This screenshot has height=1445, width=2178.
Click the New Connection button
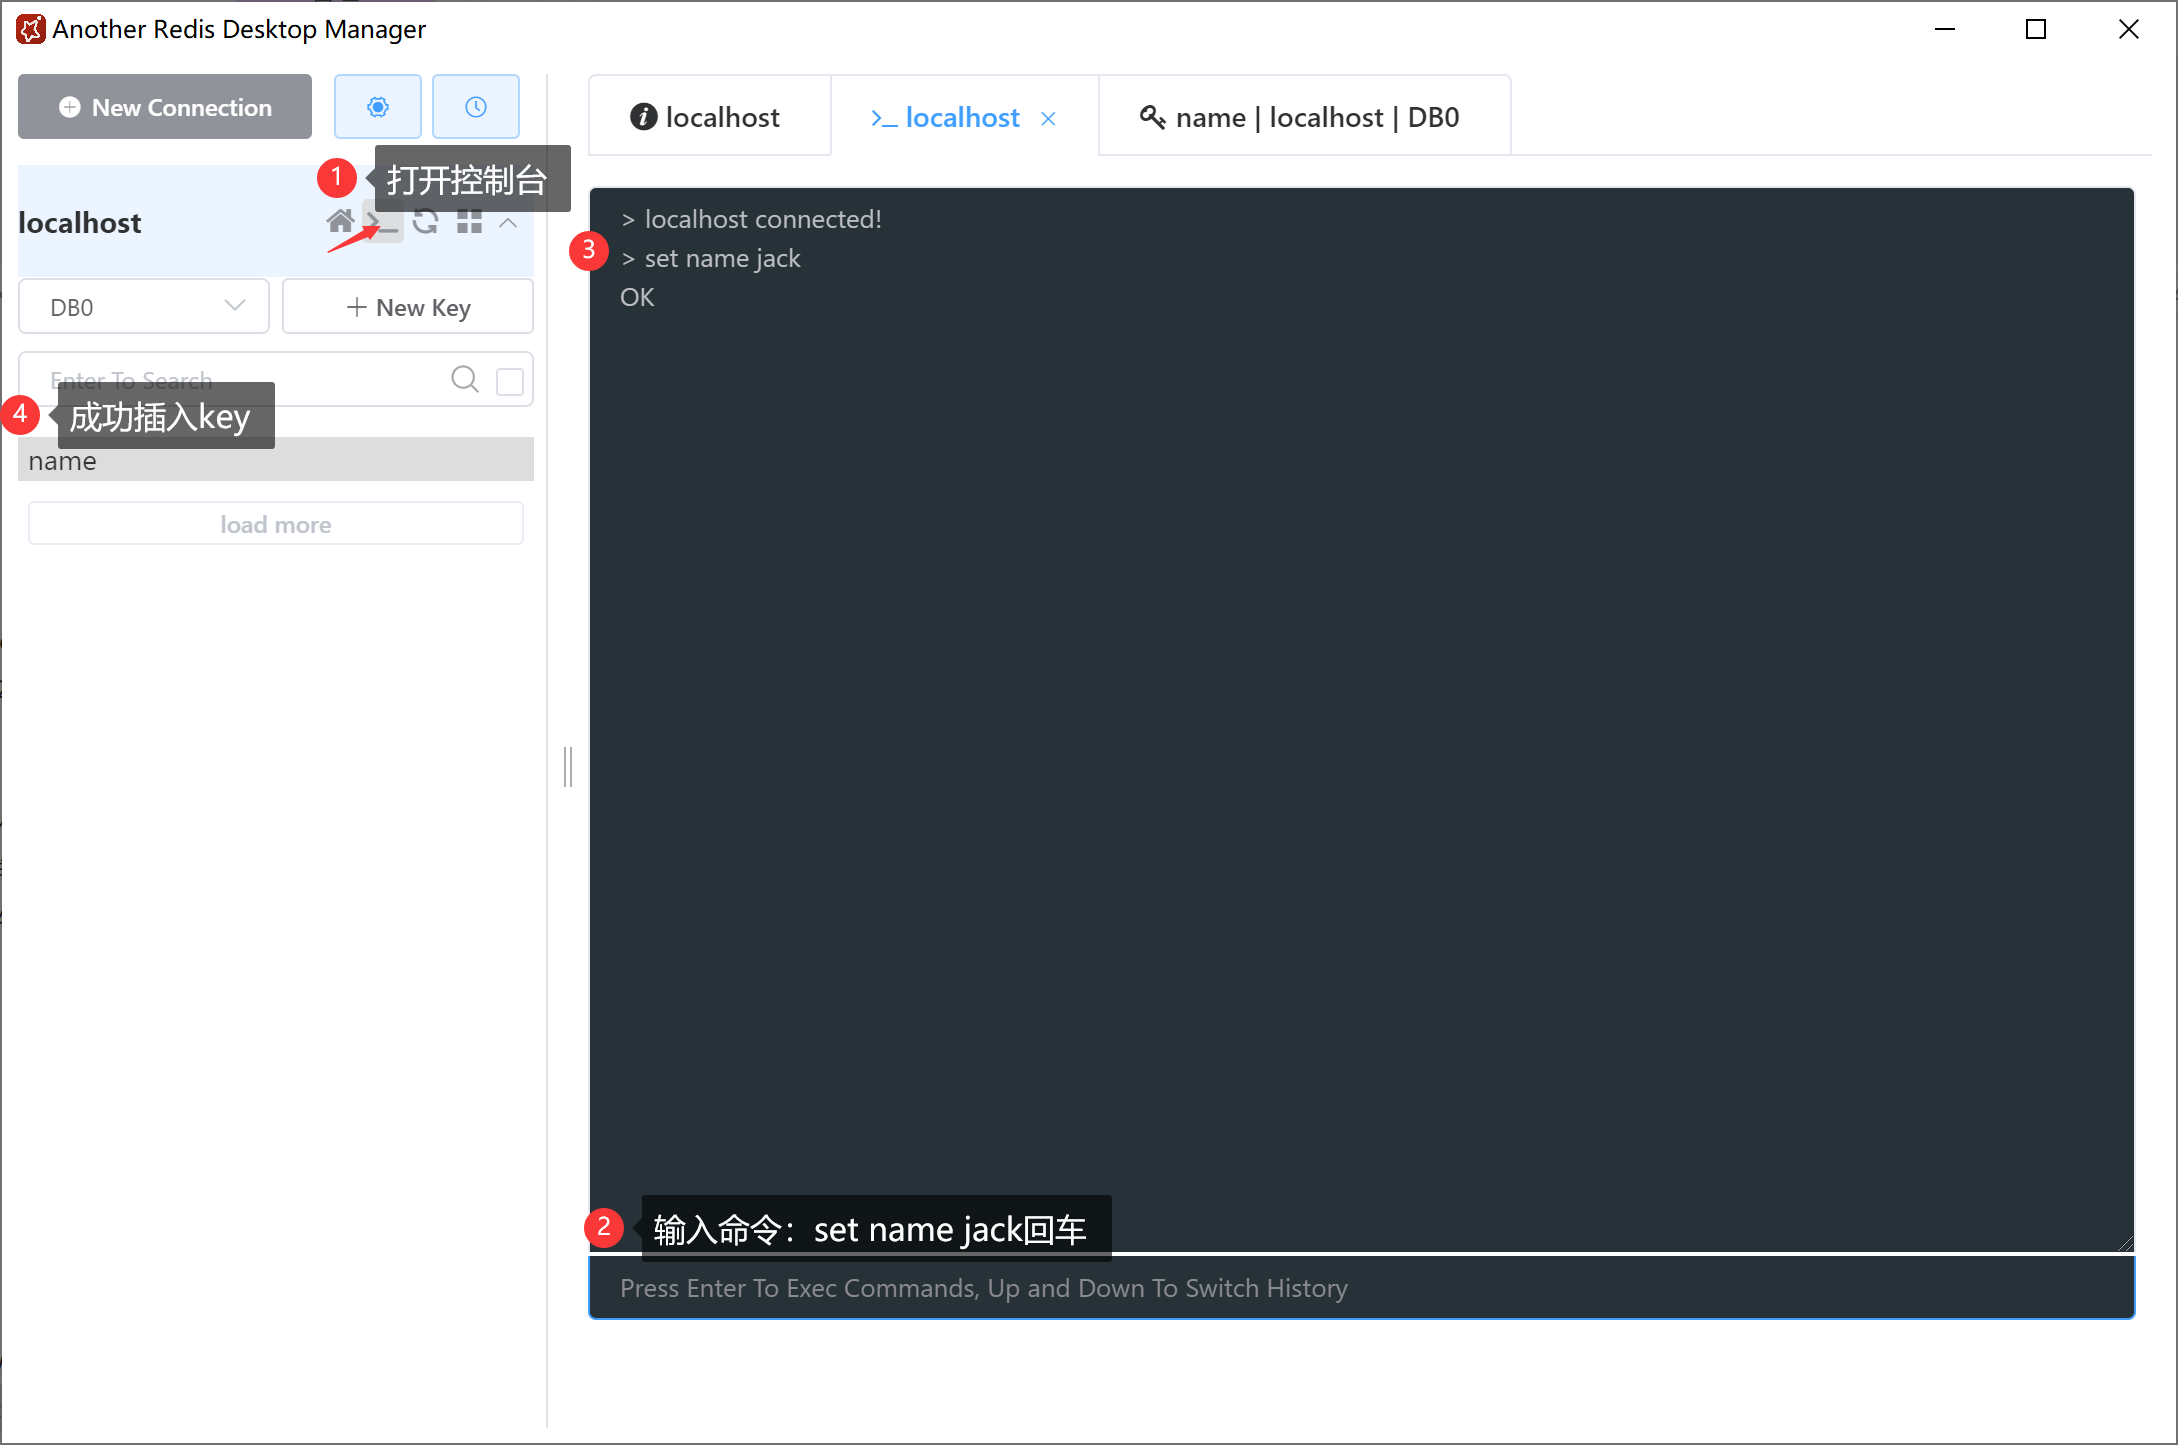165,107
